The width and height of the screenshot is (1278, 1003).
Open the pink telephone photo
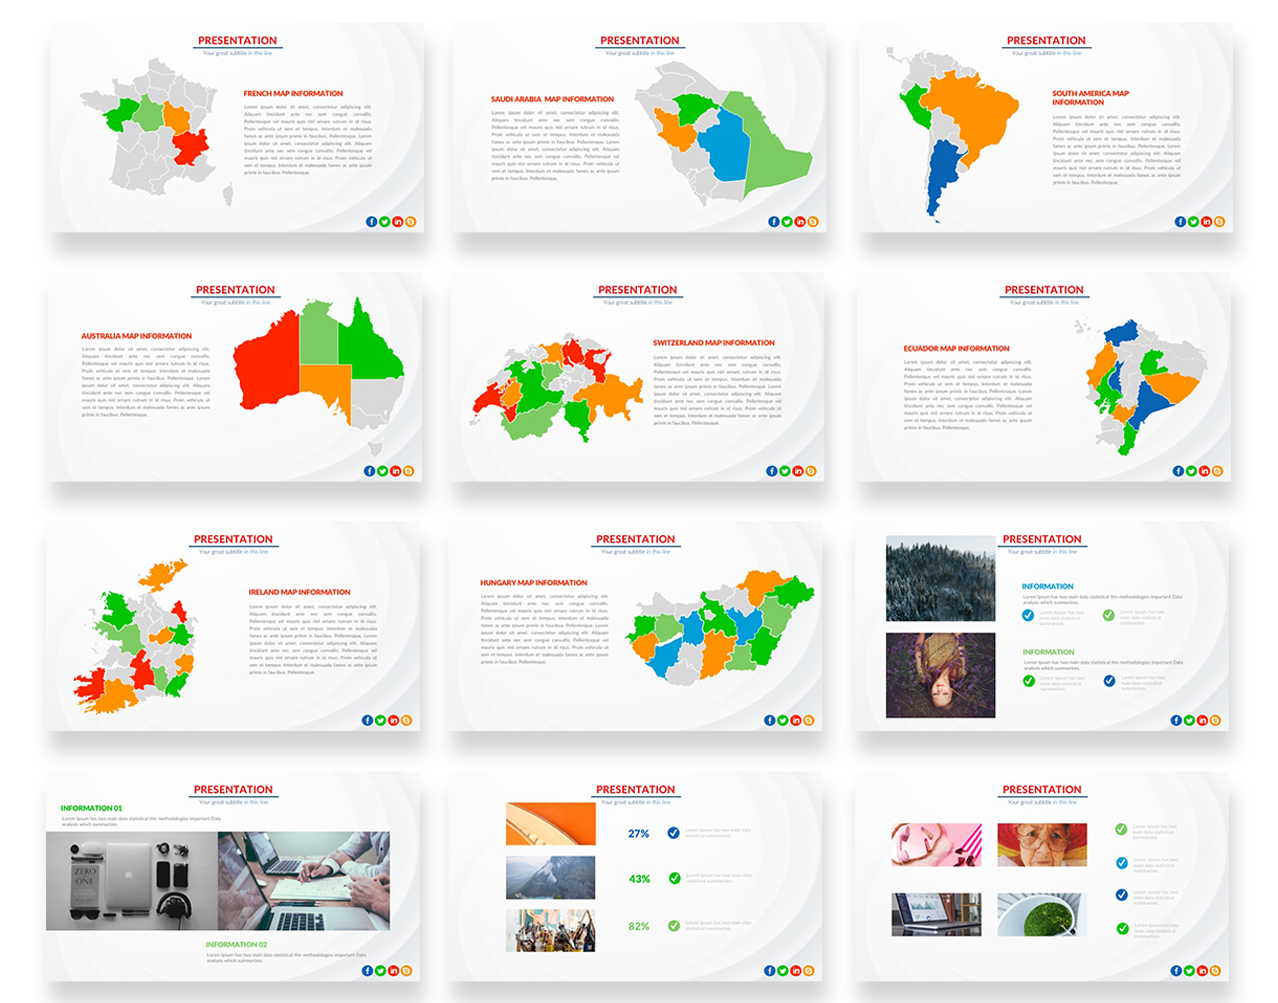936,844
